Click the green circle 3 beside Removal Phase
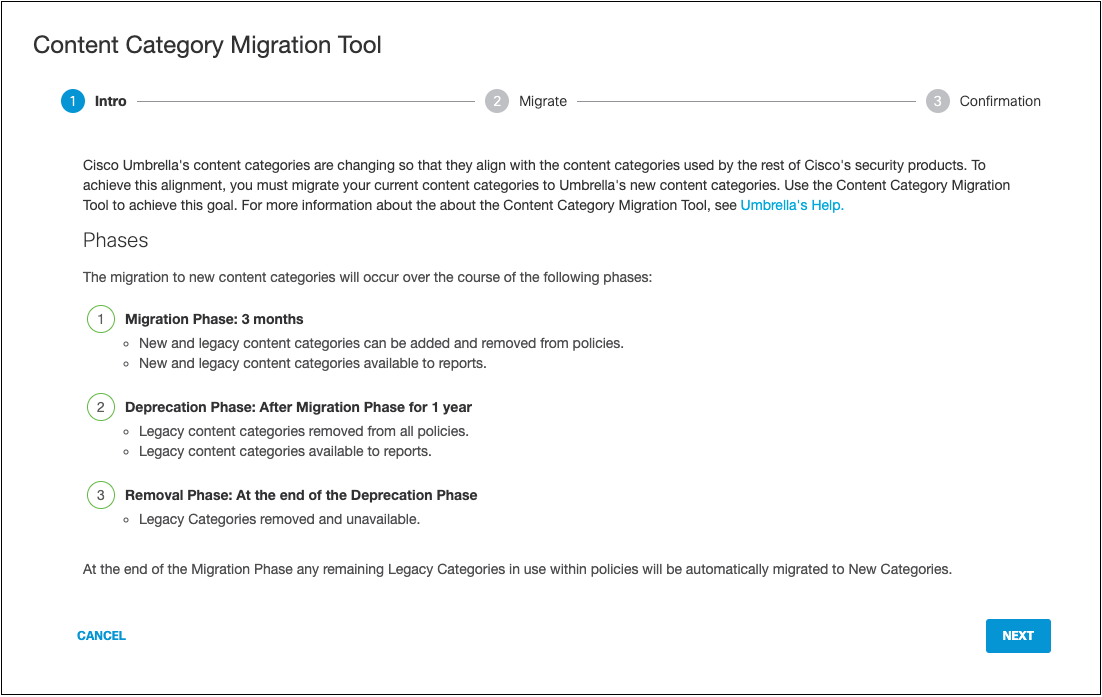Screen dimensions: 1102x697 (x=101, y=495)
